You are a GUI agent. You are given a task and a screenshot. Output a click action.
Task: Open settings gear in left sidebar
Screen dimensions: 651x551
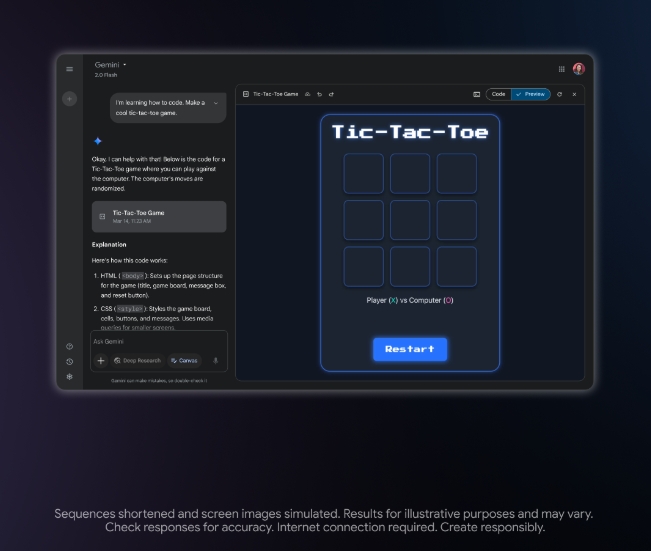[69, 377]
